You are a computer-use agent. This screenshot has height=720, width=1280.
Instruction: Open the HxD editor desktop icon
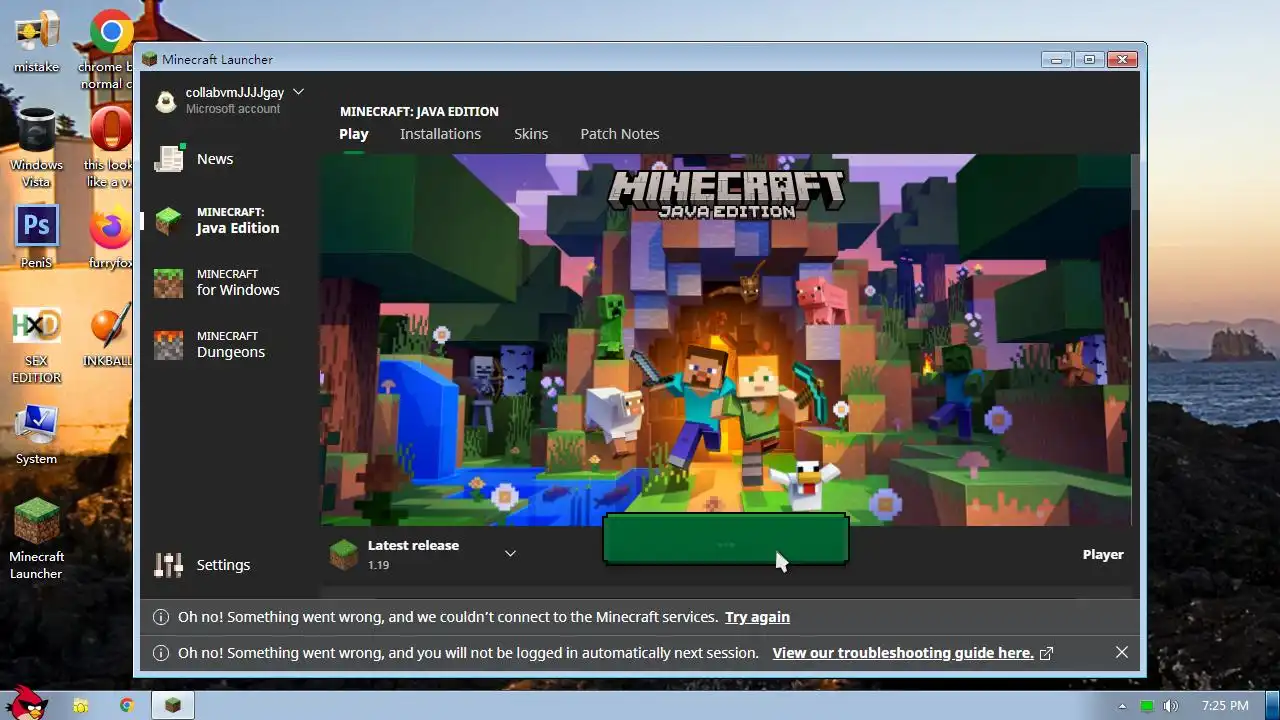tap(36, 346)
